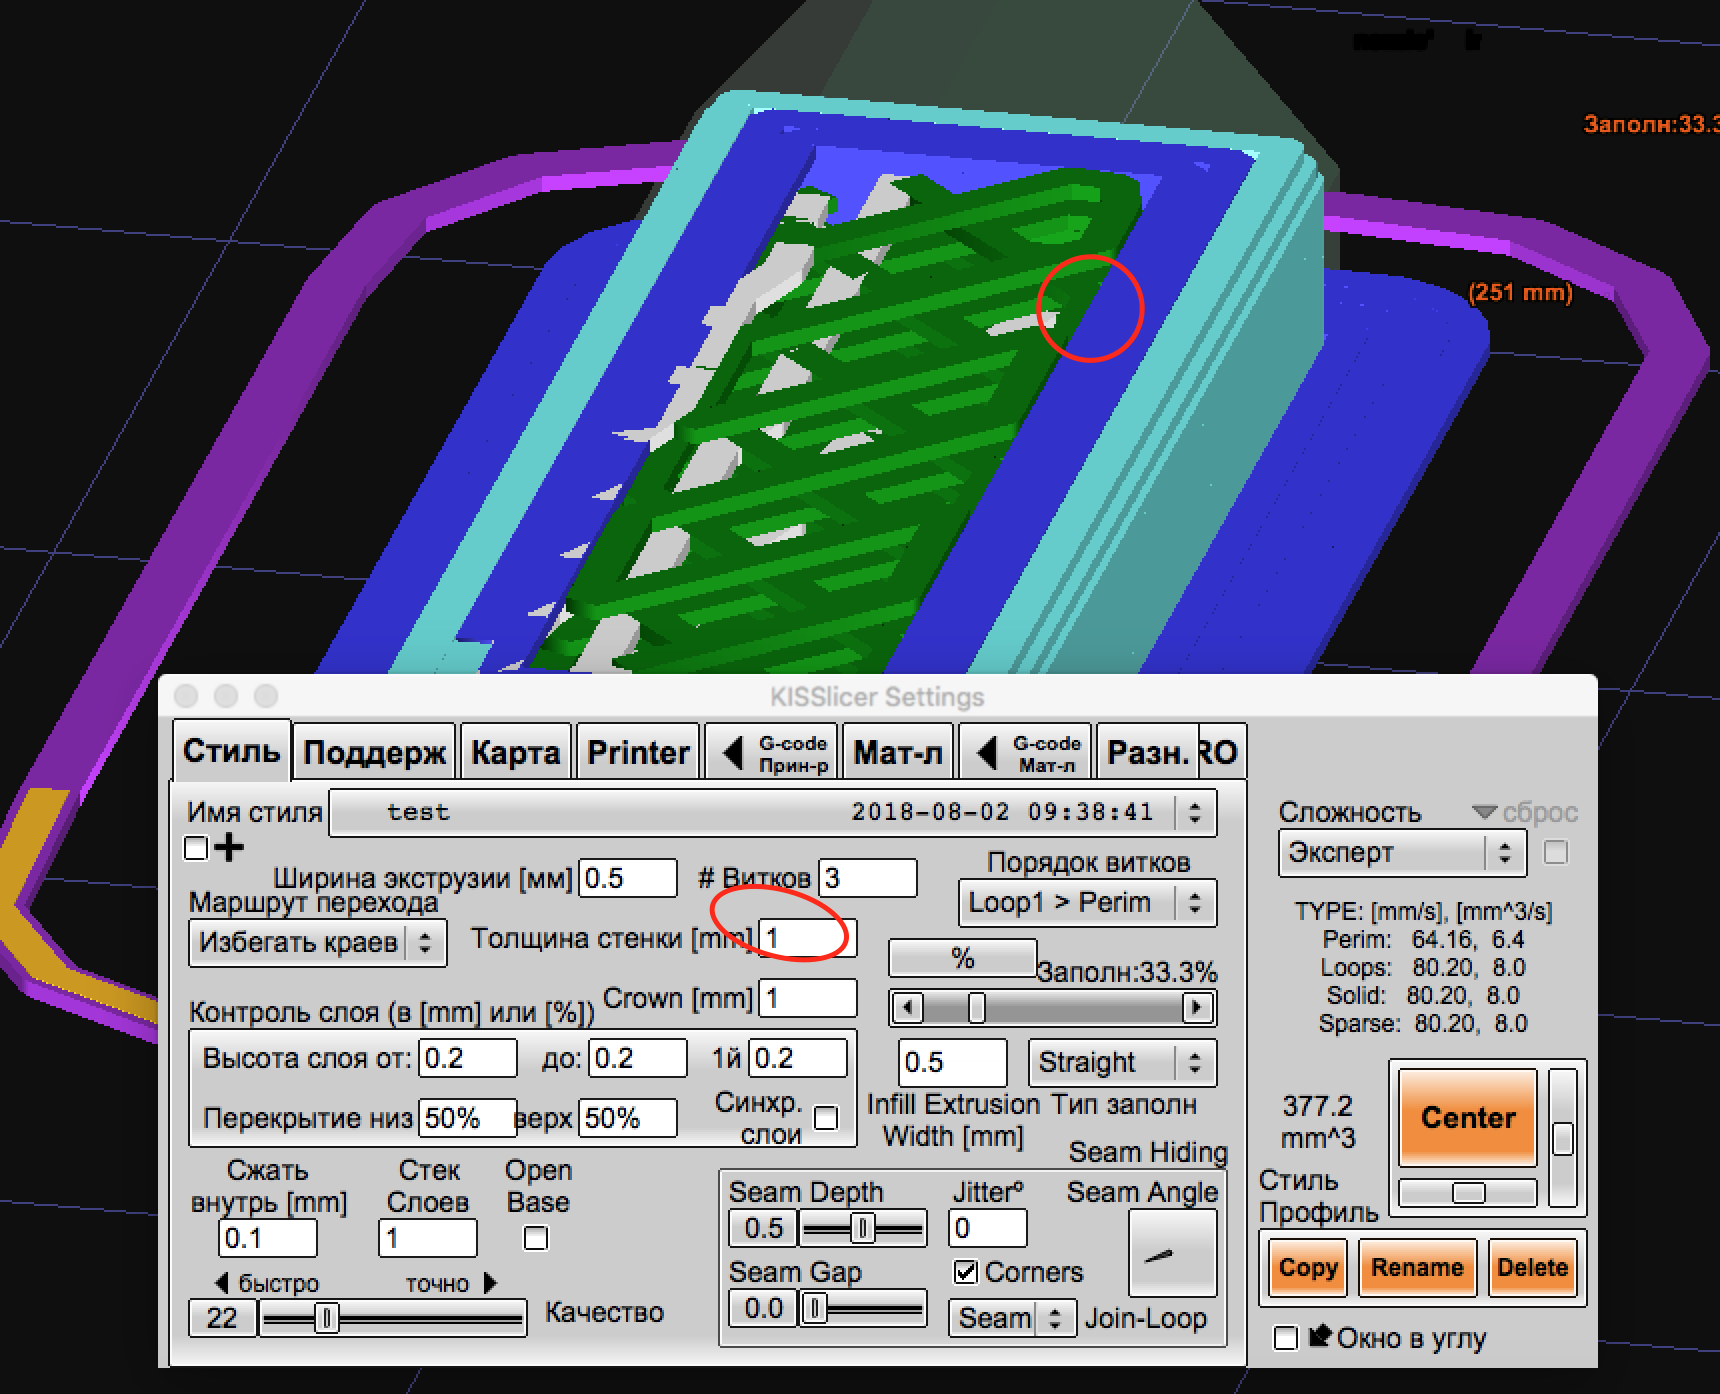Click the Rename style button
The image size is (1720, 1394).
pyautogui.click(x=1416, y=1268)
